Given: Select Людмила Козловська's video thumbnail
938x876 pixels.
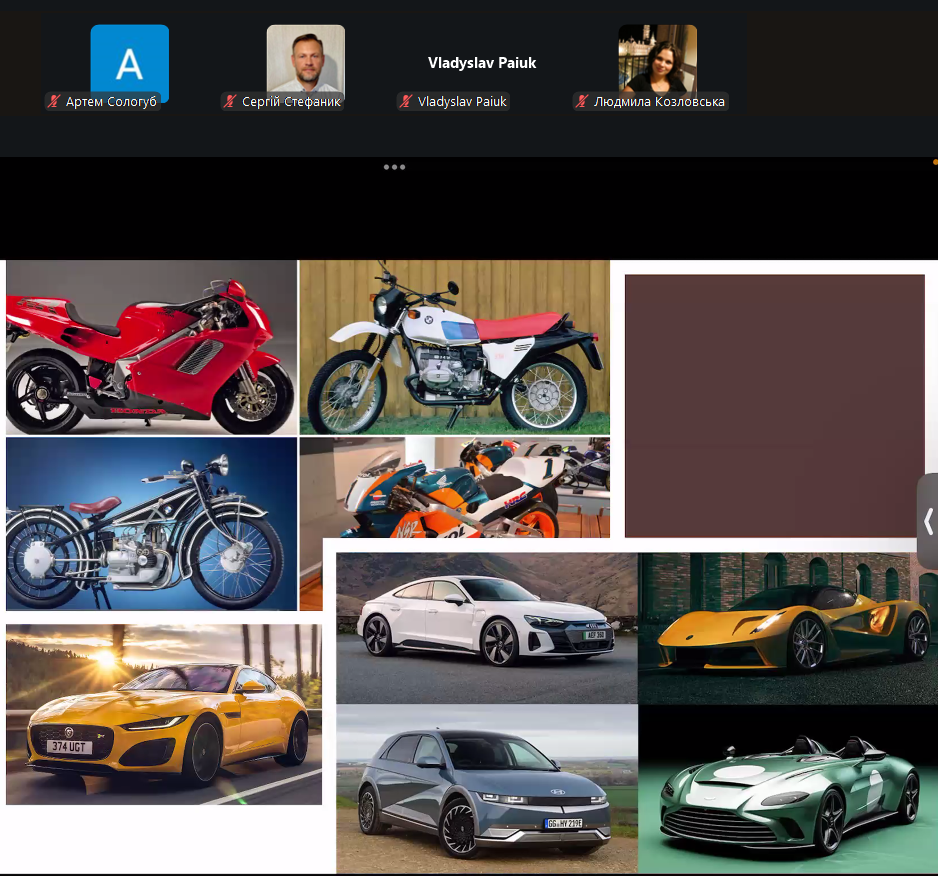Looking at the screenshot, I should coord(657,58).
